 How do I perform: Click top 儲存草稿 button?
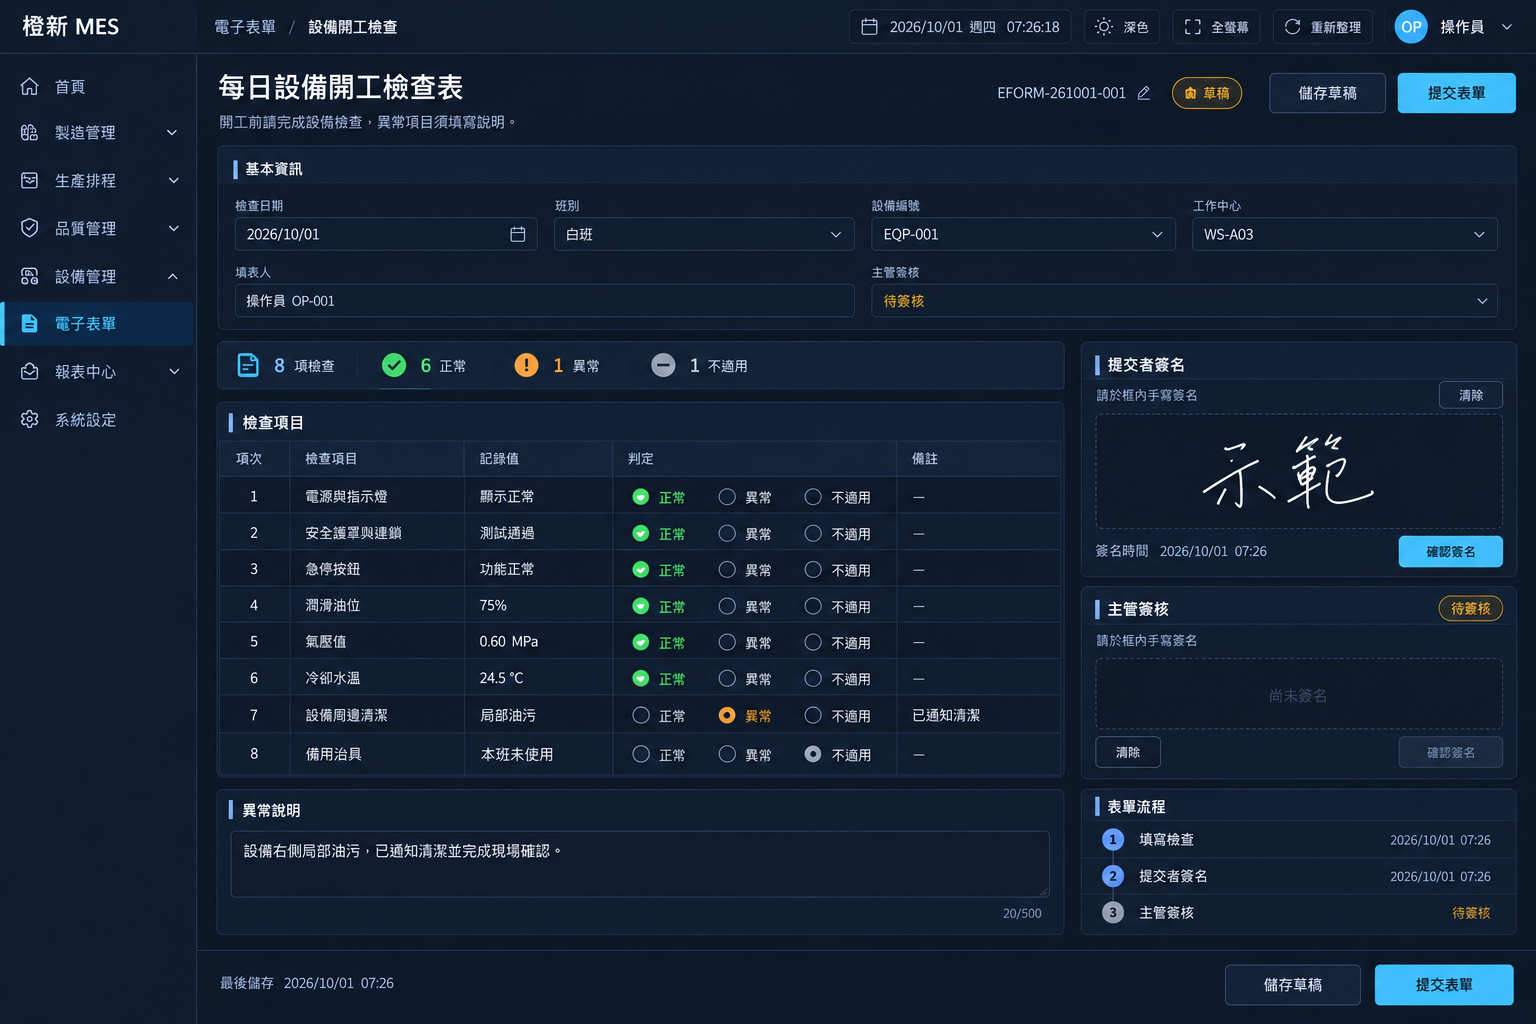click(1327, 93)
